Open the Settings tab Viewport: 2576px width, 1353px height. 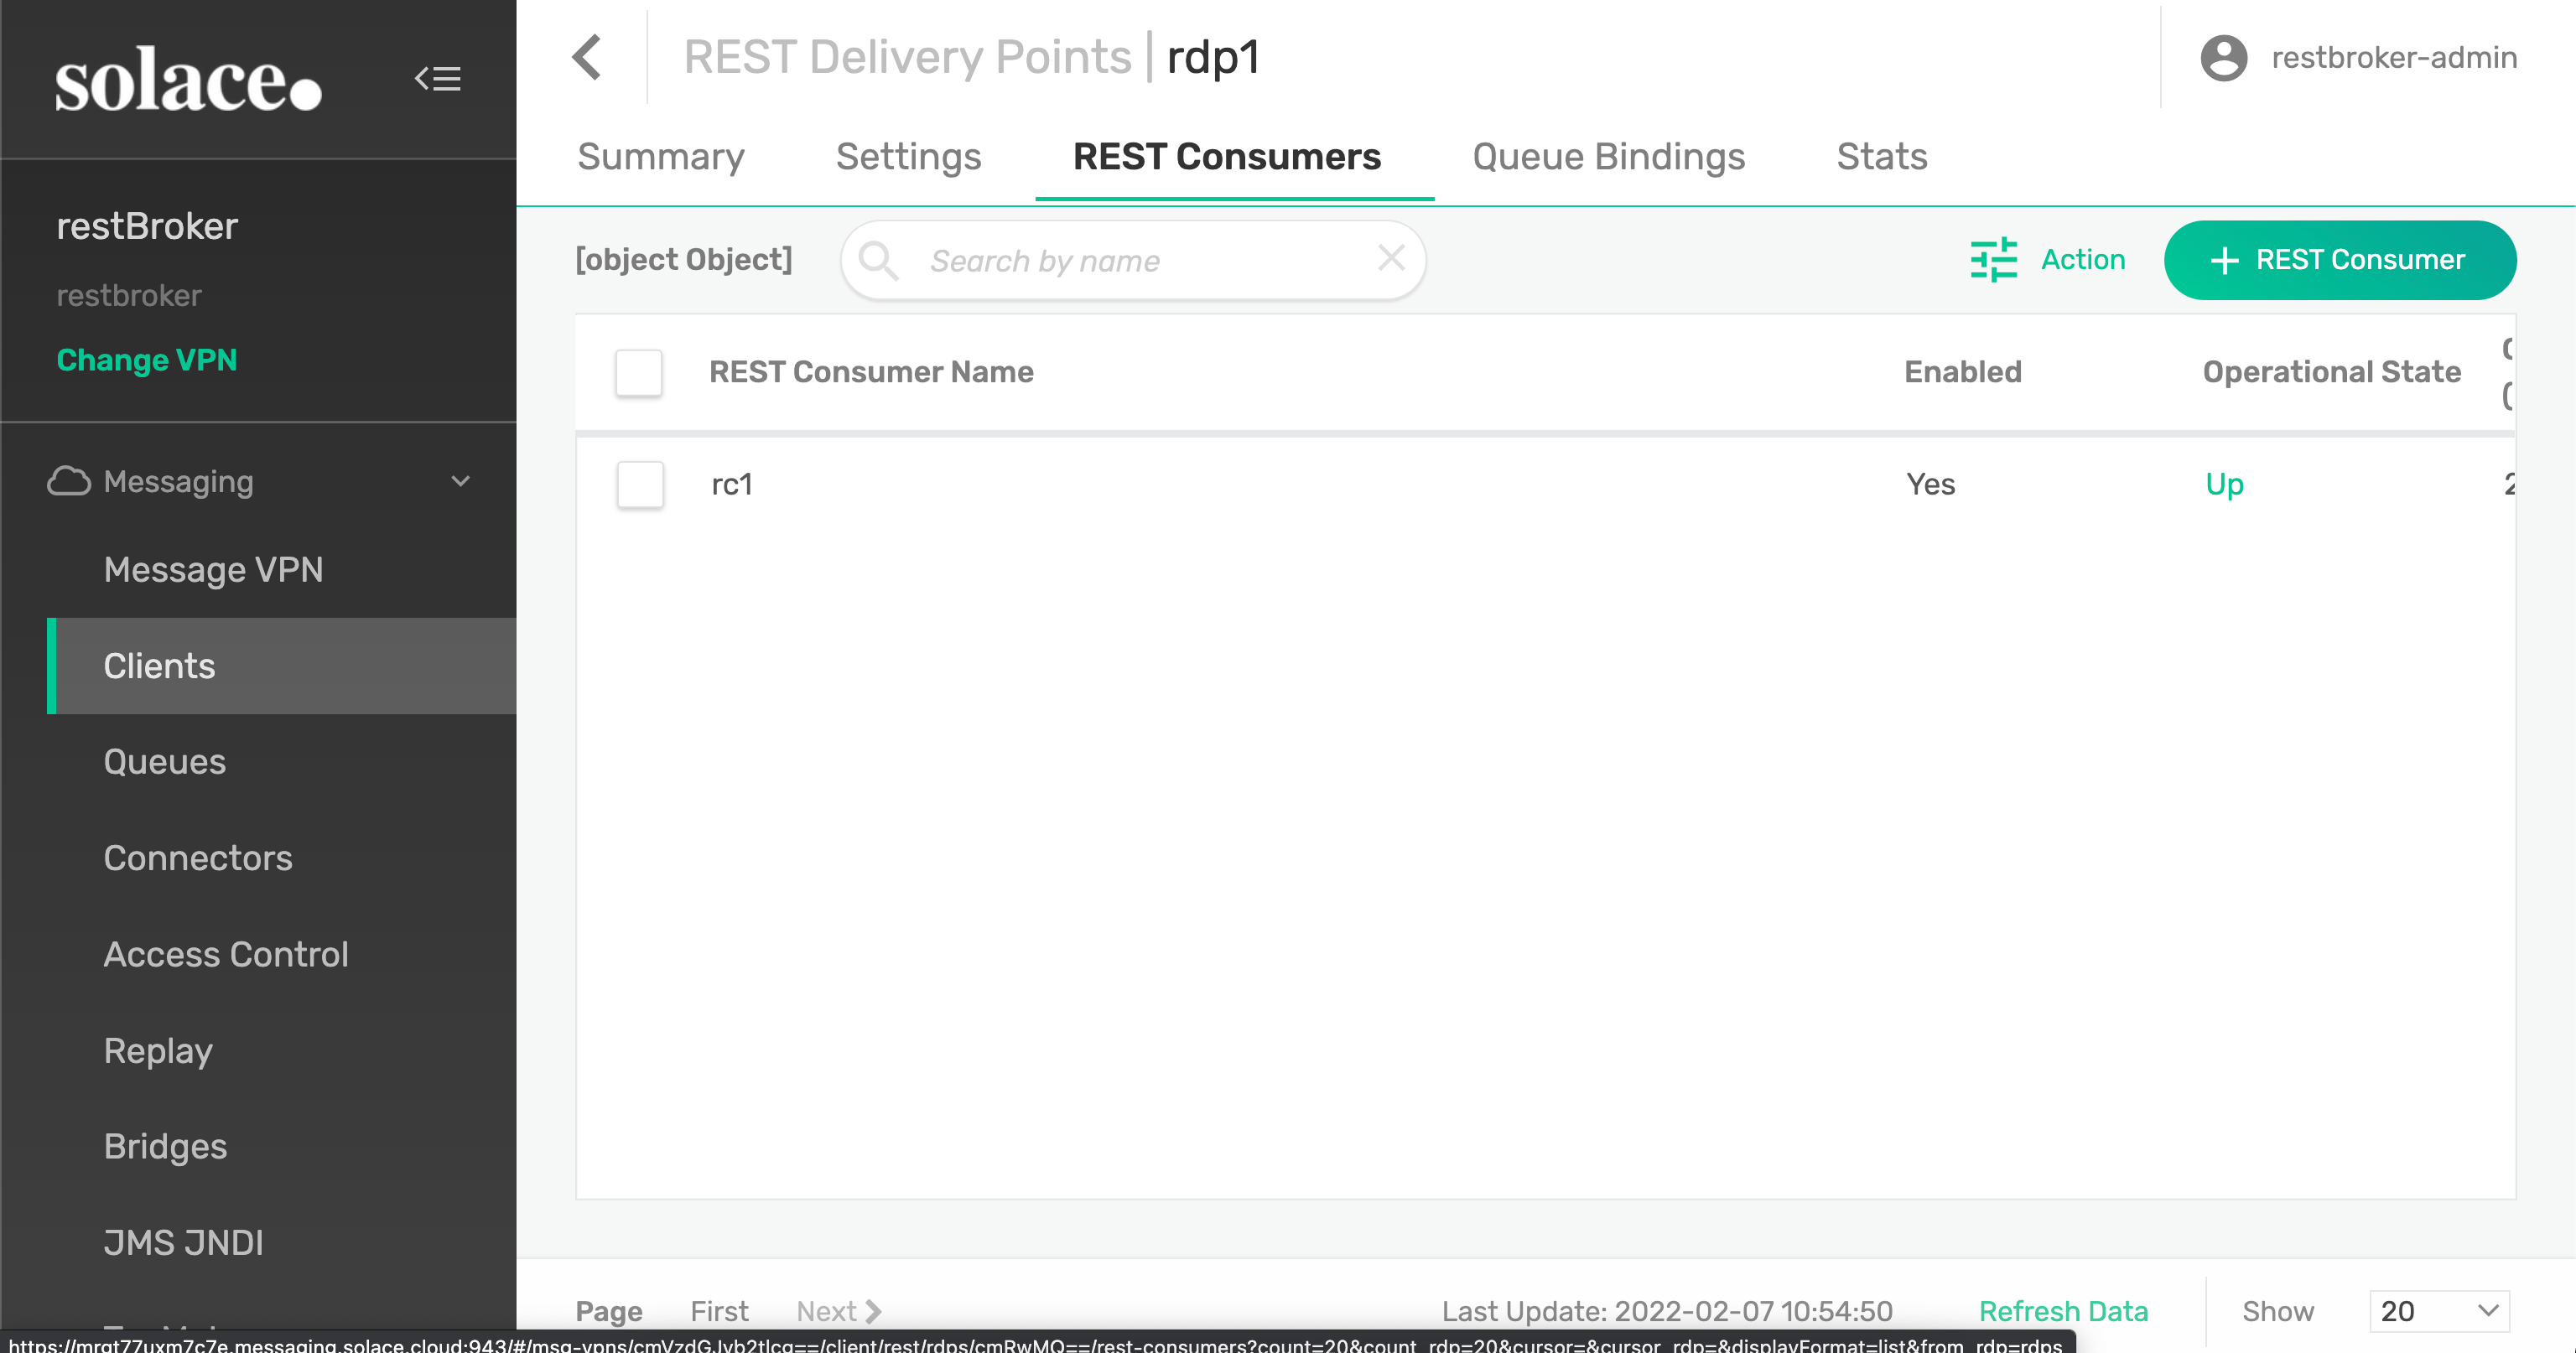click(x=908, y=157)
